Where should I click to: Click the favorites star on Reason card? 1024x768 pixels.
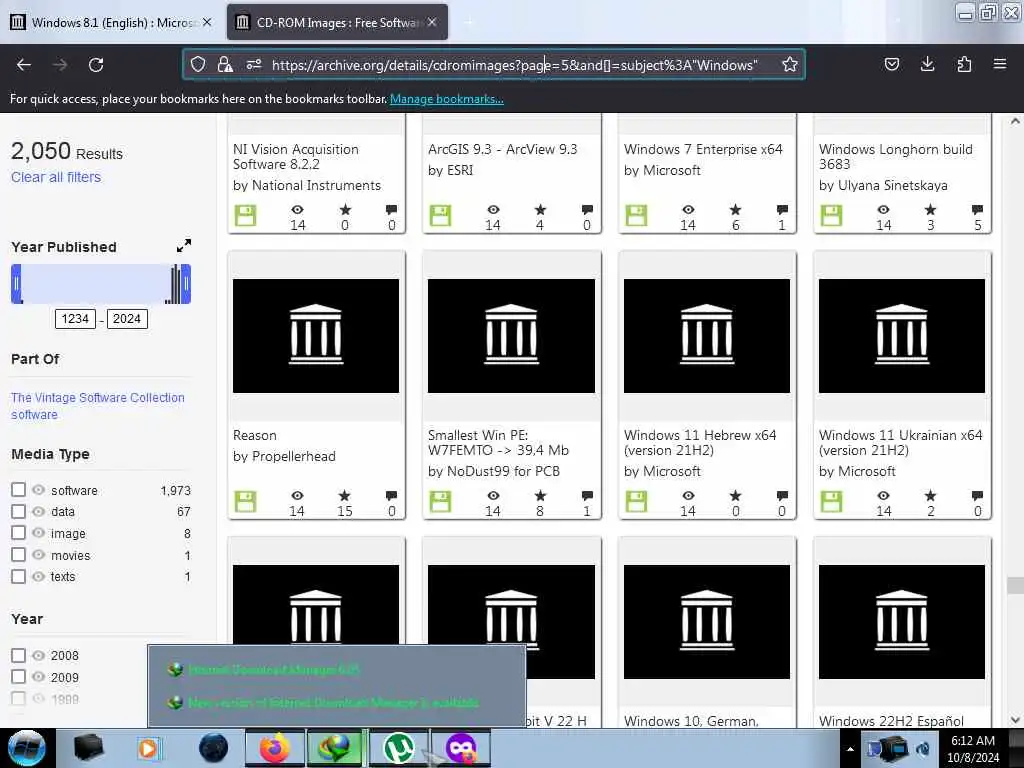(x=345, y=496)
